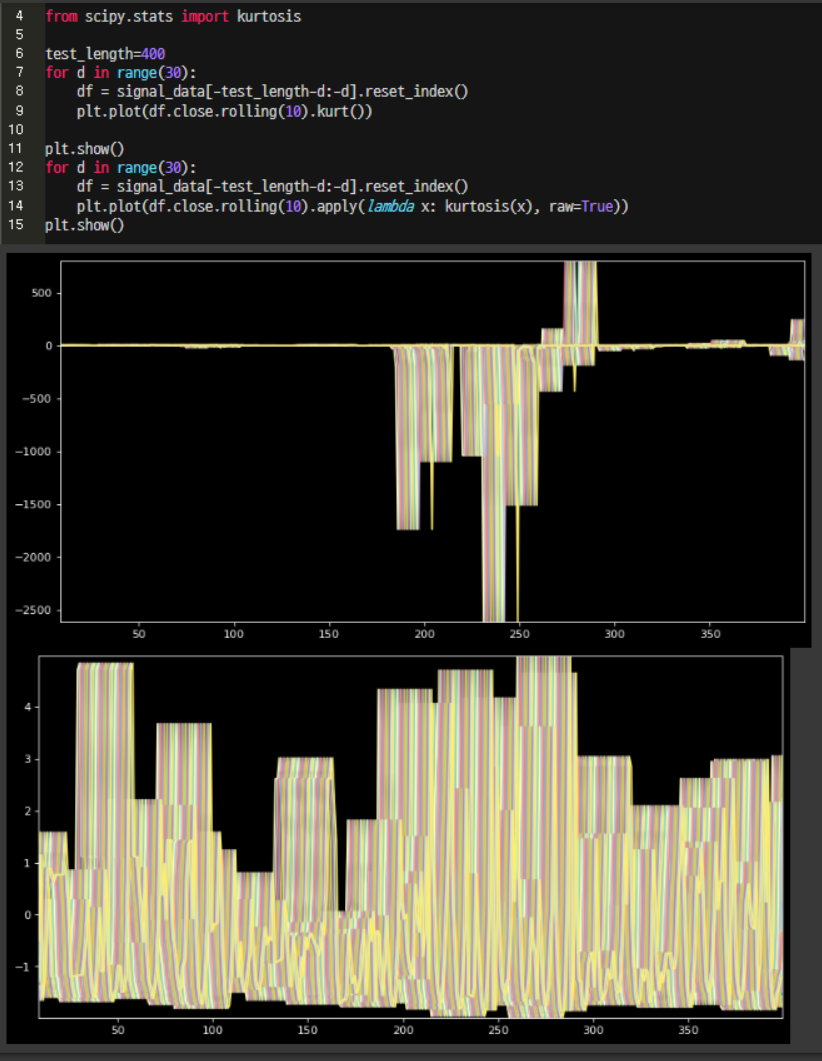Click line number 8 in the gutter
This screenshot has height=1061, width=822.
coord(19,91)
